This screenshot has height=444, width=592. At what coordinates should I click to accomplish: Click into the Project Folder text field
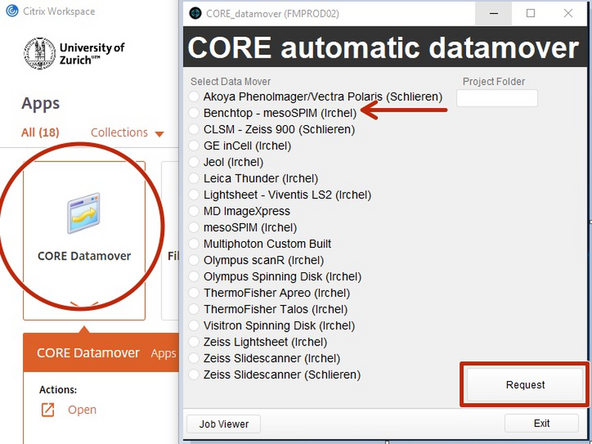coord(497,98)
